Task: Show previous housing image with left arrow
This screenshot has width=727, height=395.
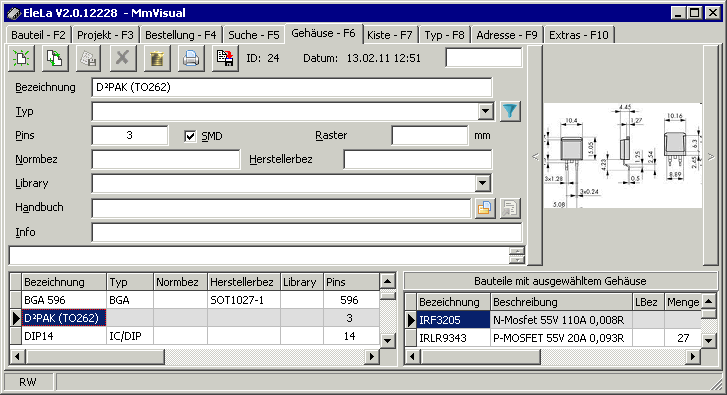Action: pos(535,156)
